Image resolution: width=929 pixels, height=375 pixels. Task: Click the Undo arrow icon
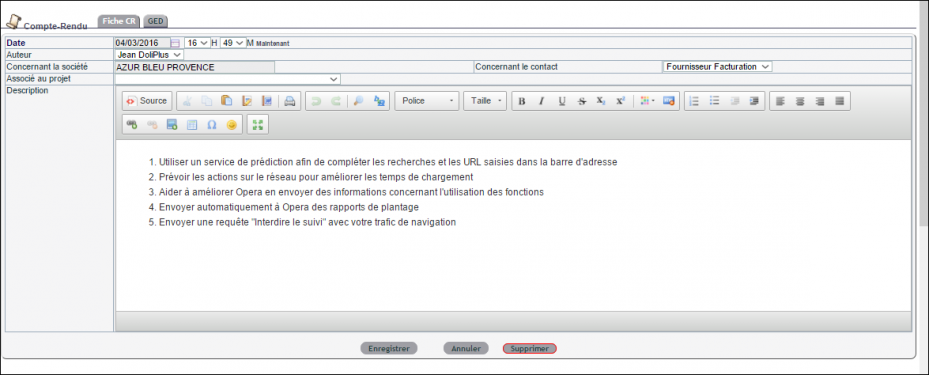[316, 101]
